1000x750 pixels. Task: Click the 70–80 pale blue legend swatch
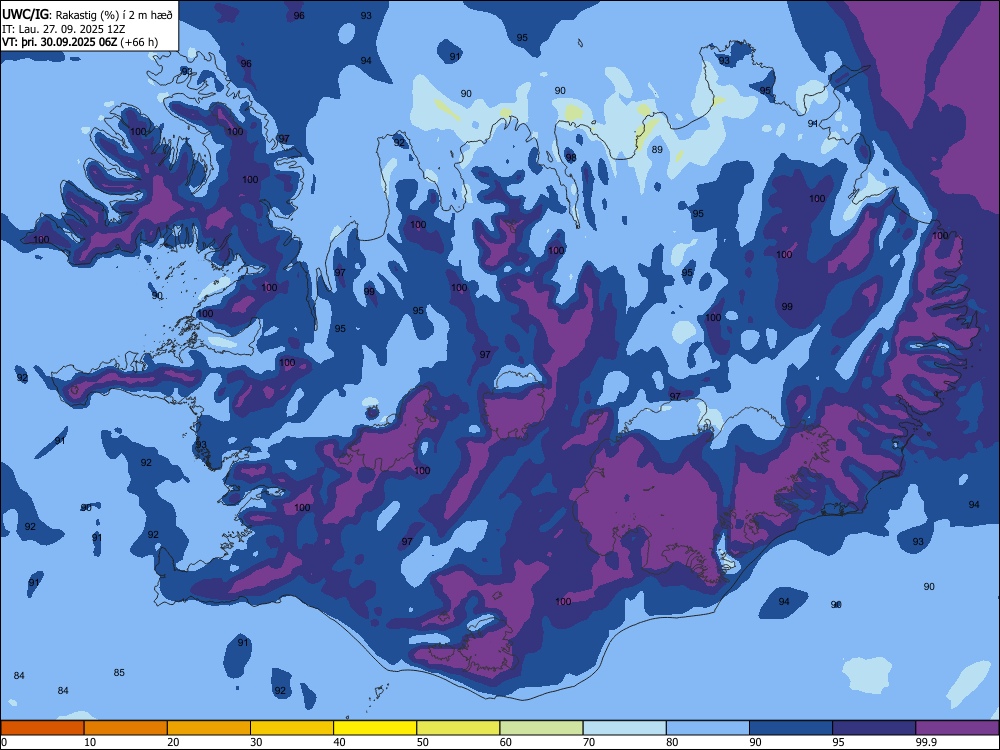[624, 728]
